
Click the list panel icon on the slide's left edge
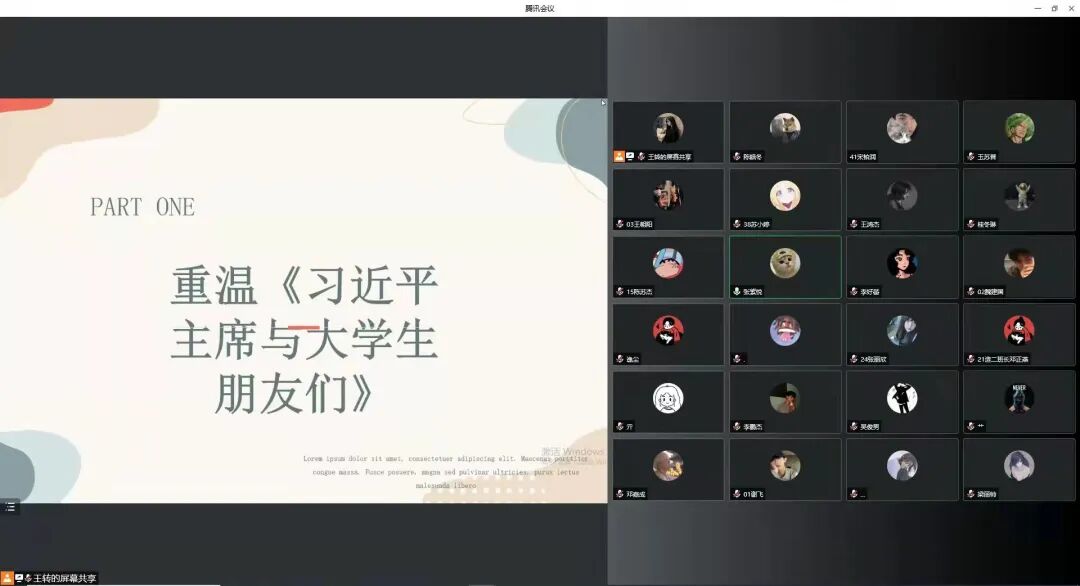[x=8, y=507]
